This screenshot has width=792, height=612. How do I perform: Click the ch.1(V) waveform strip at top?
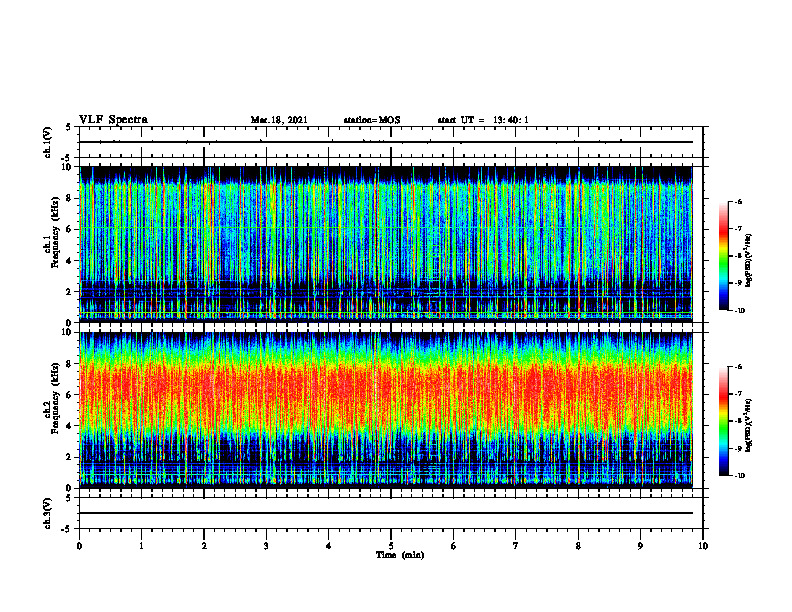(391, 142)
